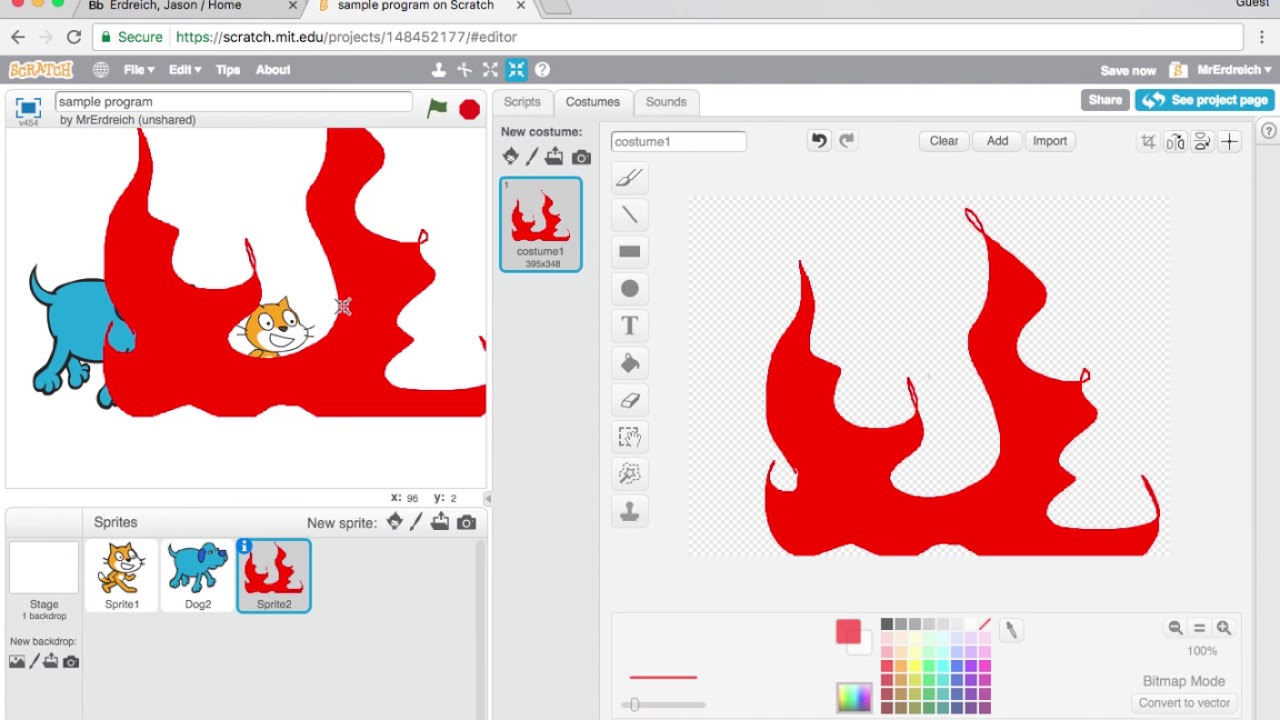Viewport: 1280px width, 720px height.
Task: Click the Import button
Action: [x=1050, y=141]
